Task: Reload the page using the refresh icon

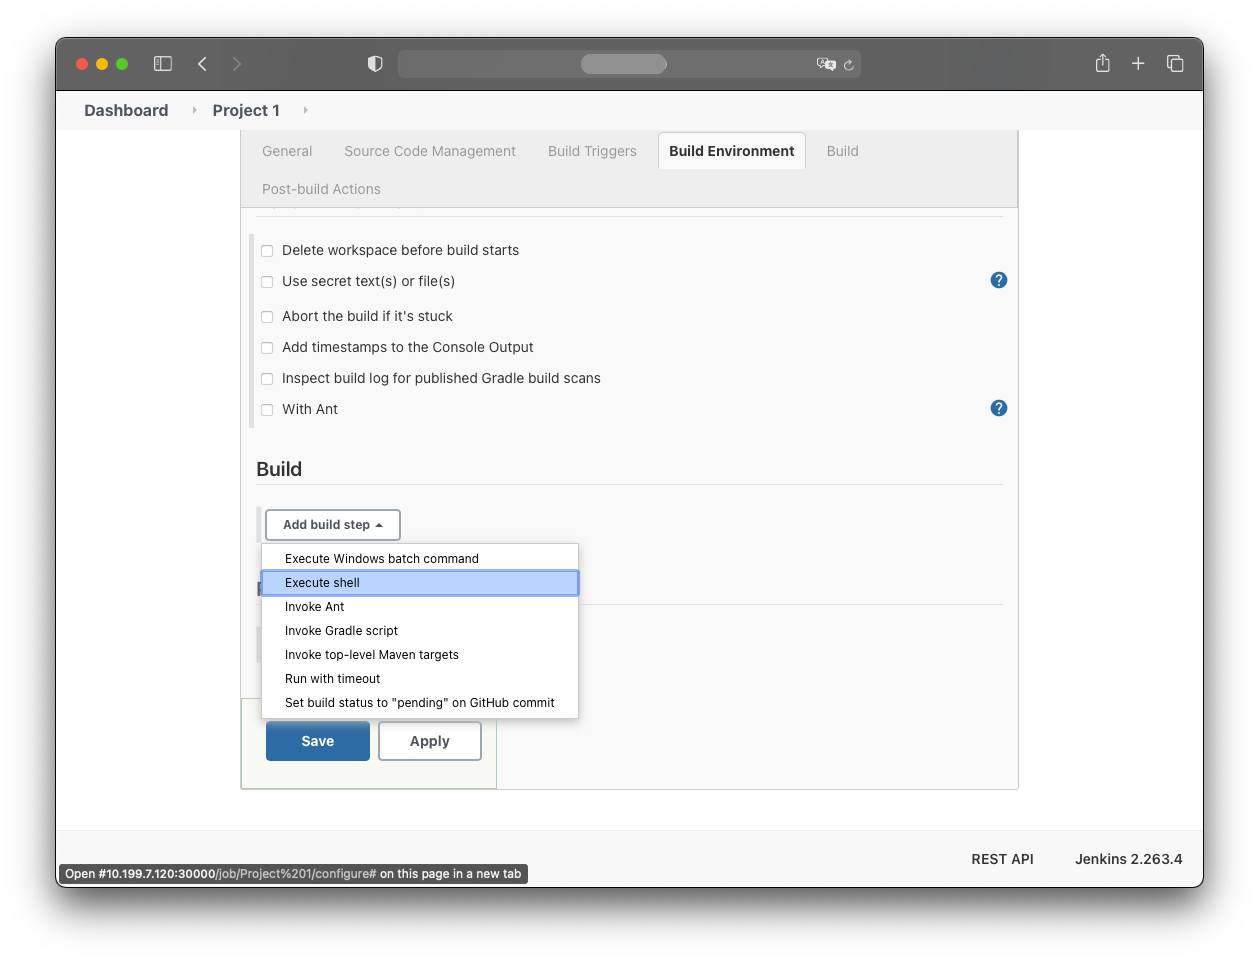Action: click(848, 65)
